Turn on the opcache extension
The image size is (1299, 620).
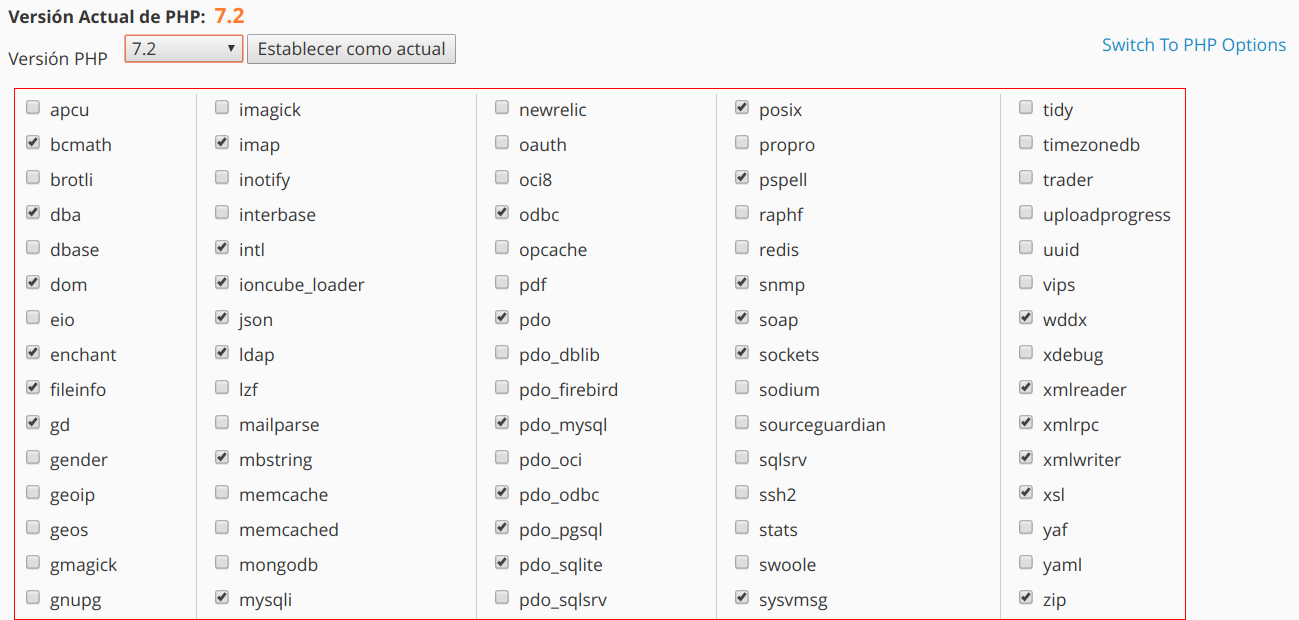[x=502, y=248]
